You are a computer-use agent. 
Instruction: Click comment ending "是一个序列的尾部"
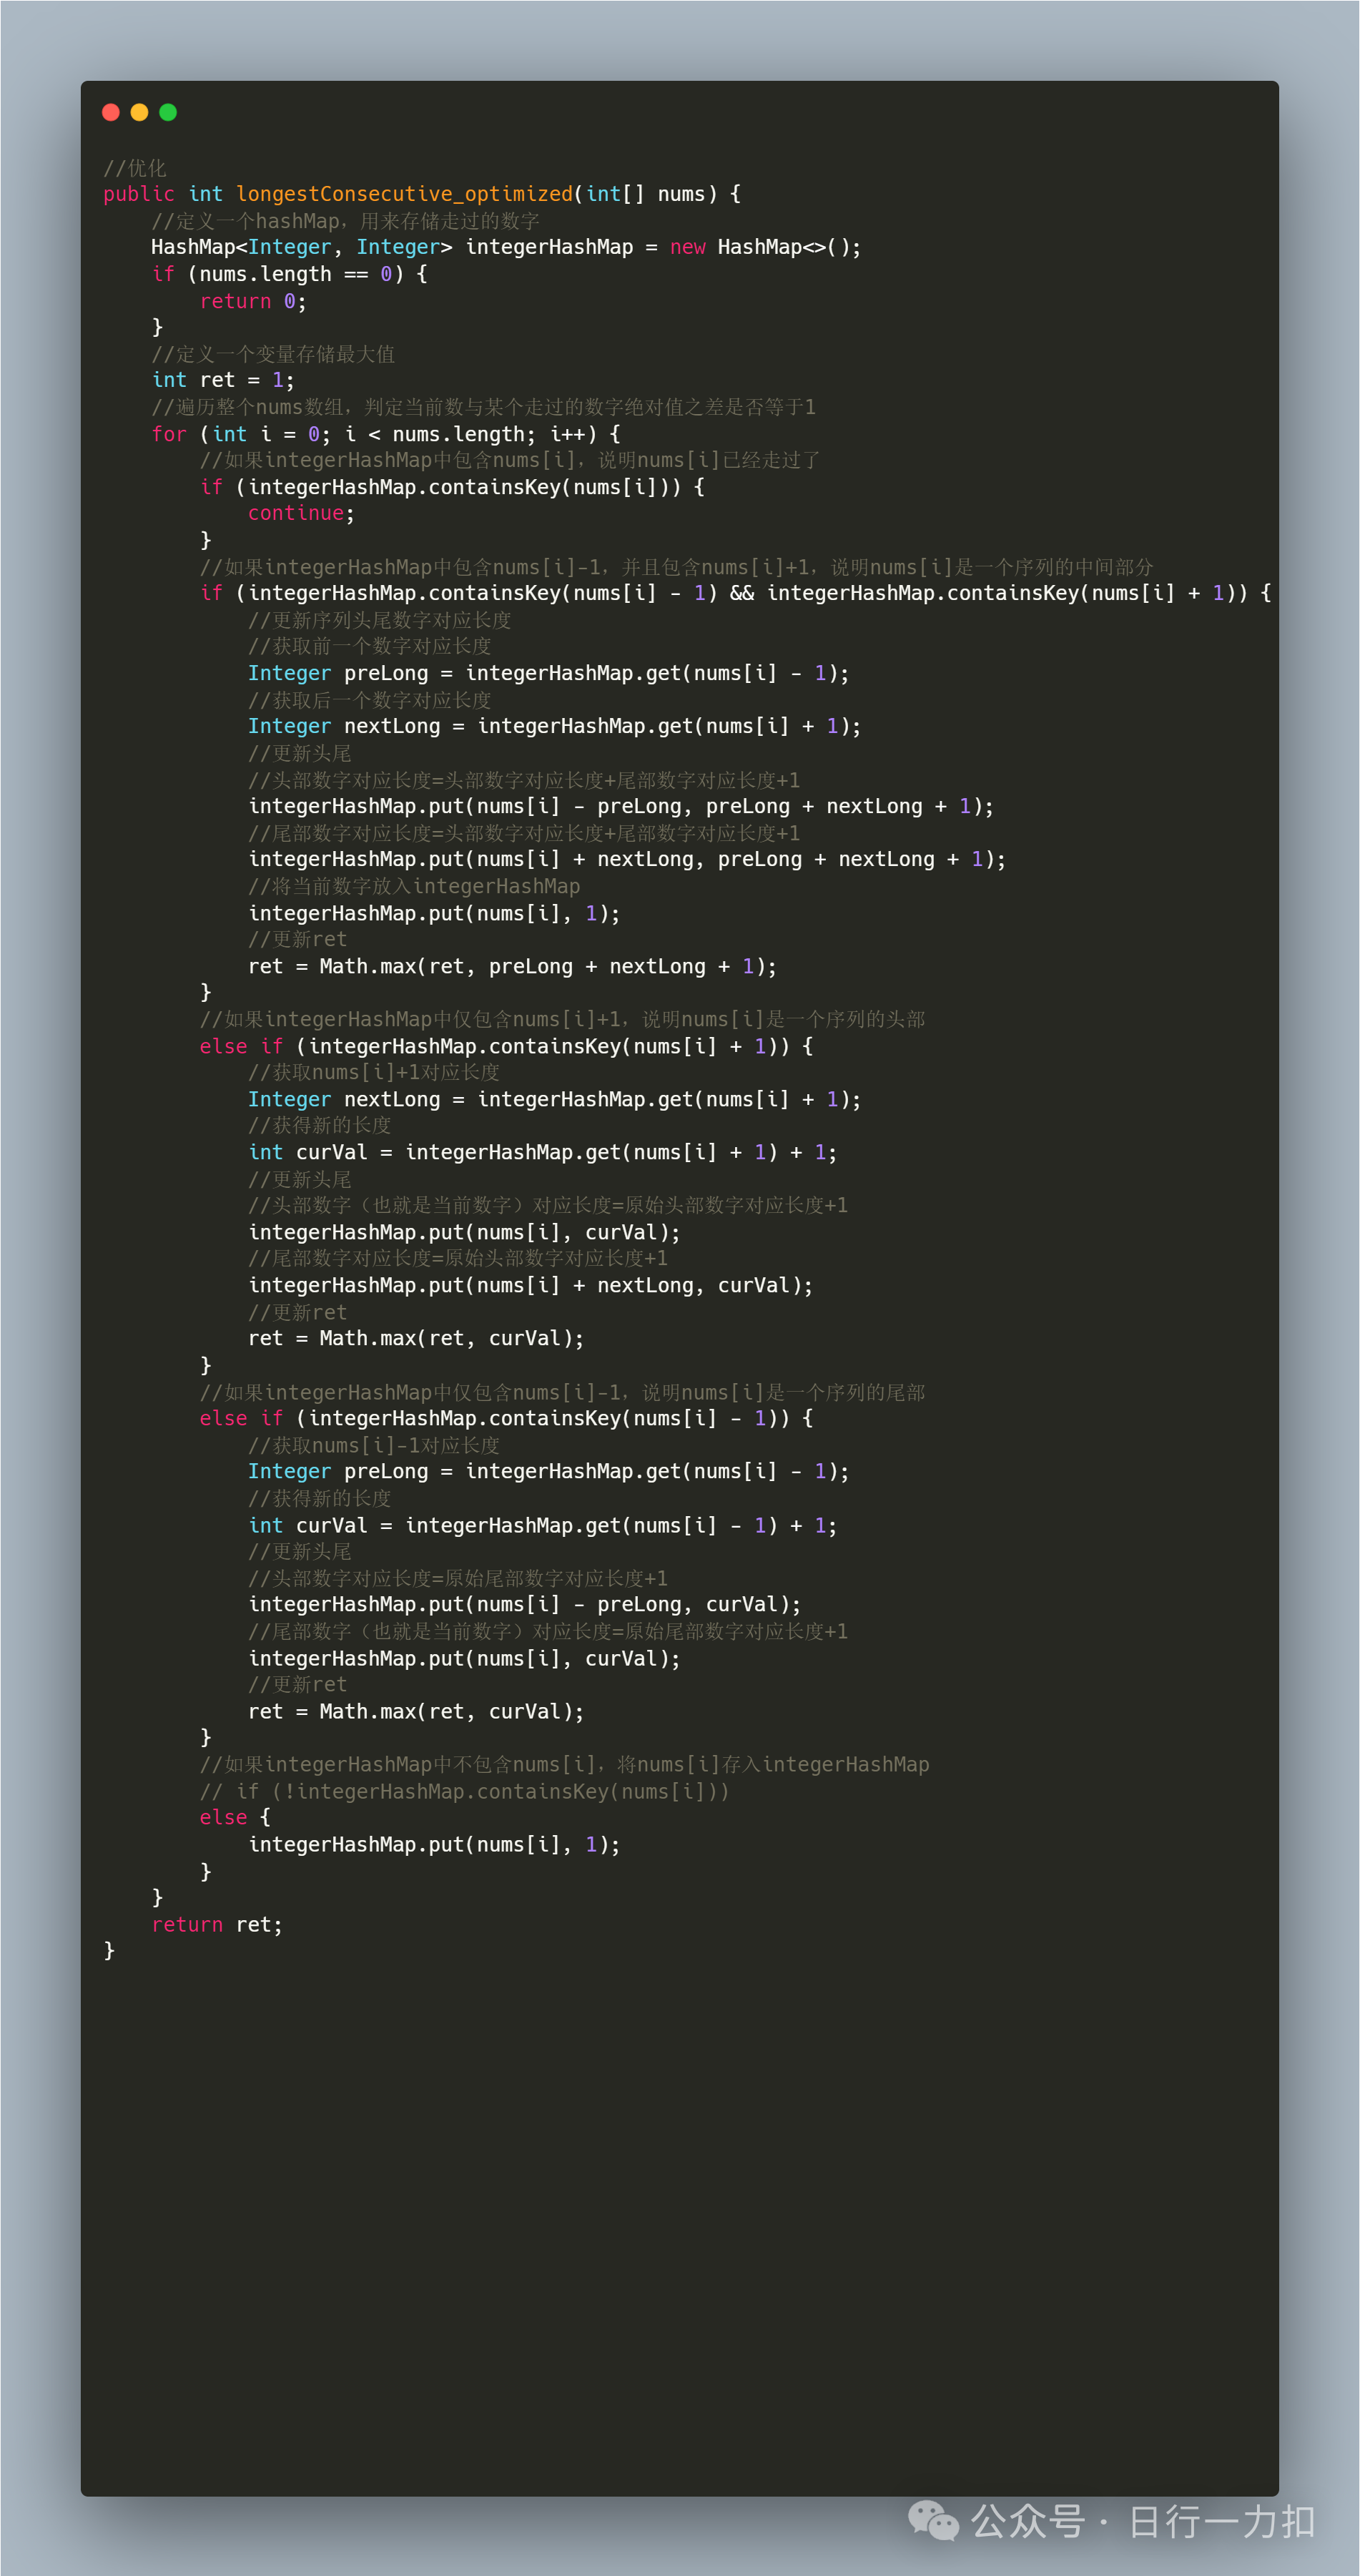pyautogui.click(x=562, y=1392)
